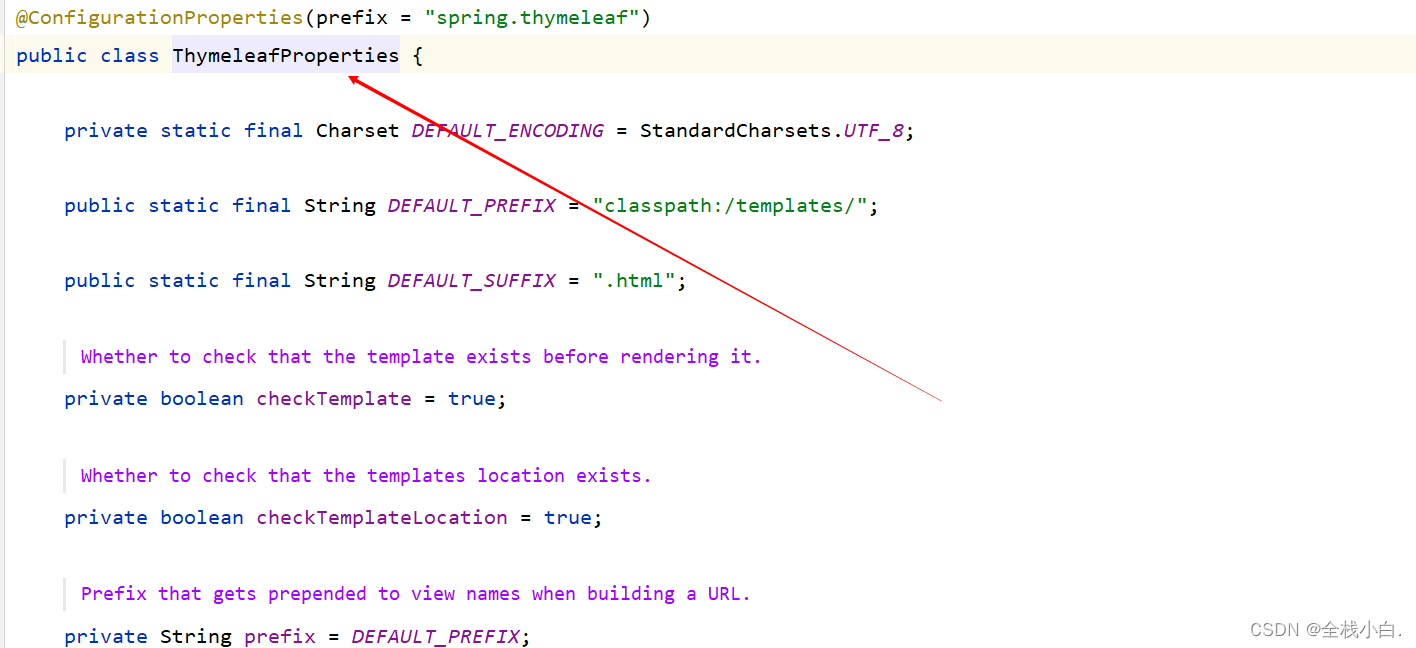The height and width of the screenshot is (648, 1416).
Task: Click the comment about template exists before rendering
Action: coord(421,356)
